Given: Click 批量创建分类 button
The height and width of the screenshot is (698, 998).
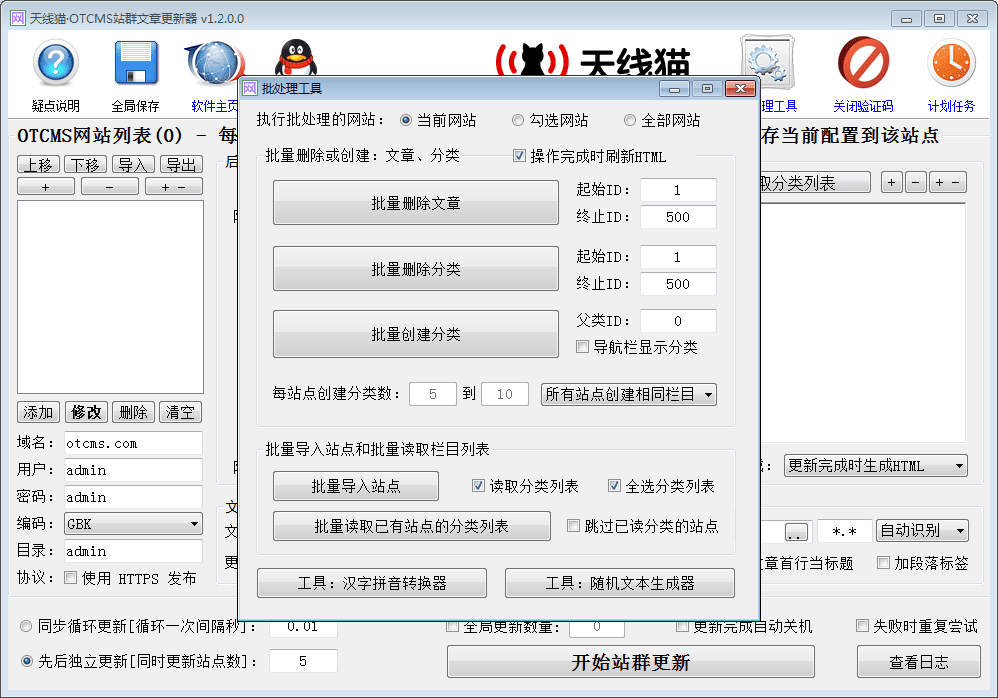Looking at the screenshot, I should pos(416,334).
